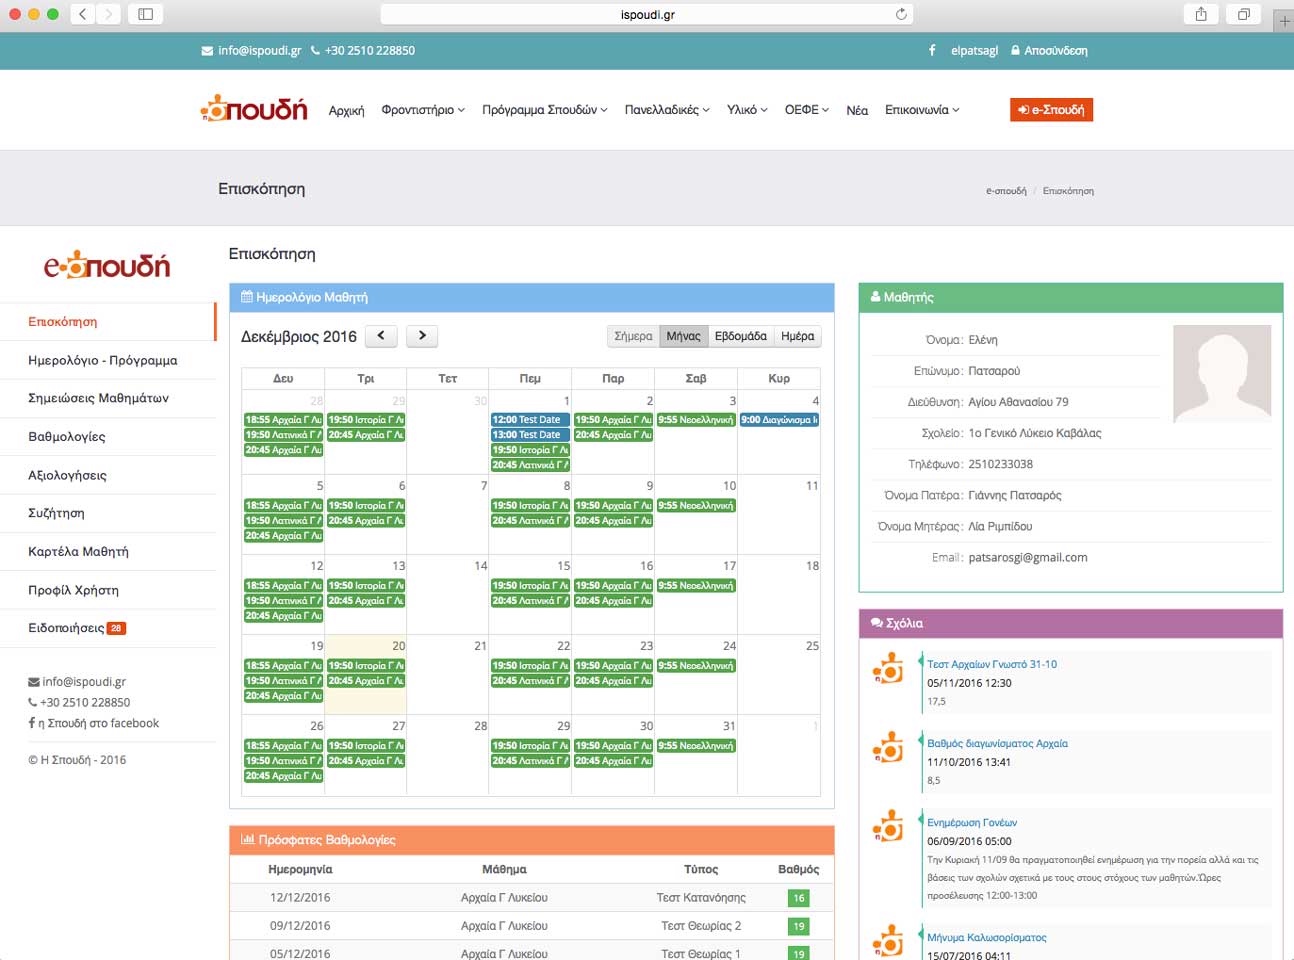
Task: Click avatar icon beside Τεστ Αρχαίων Γνωστό comment
Action: pos(888,668)
